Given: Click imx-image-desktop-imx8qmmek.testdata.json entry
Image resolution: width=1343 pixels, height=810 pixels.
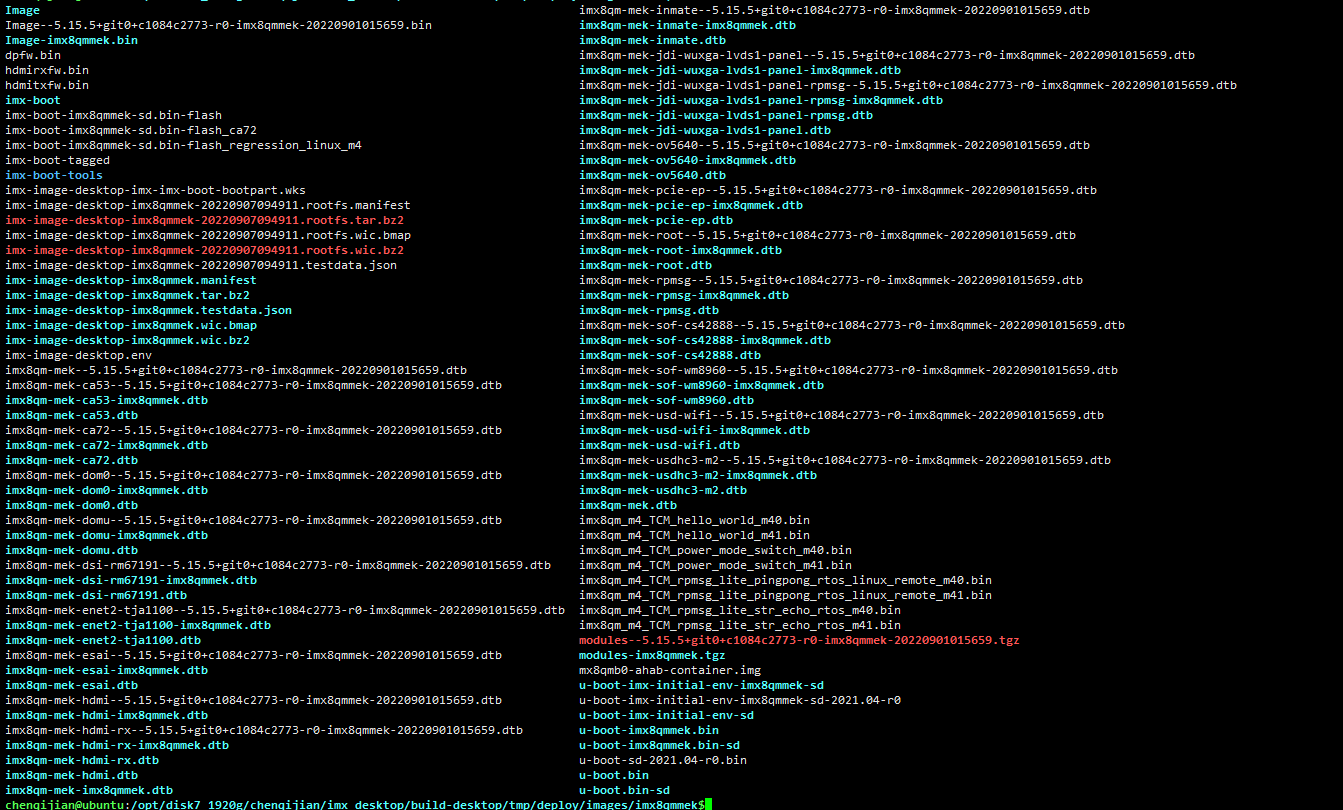Looking at the screenshot, I should pos(149,310).
